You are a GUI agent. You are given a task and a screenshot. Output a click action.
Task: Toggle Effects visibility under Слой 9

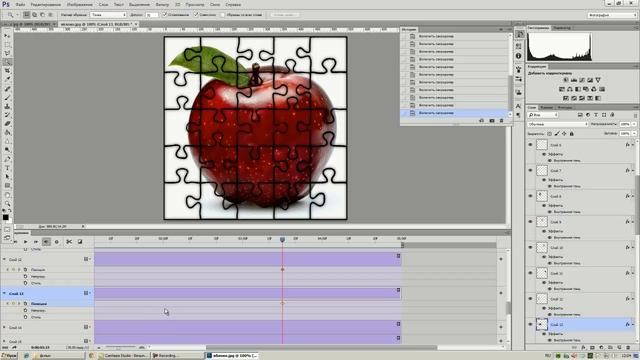click(x=544, y=231)
